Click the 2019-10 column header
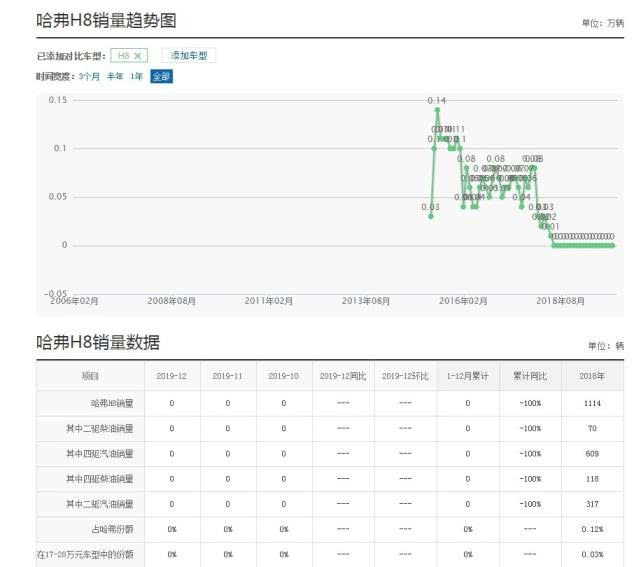Image resolution: width=641 pixels, height=567 pixels. pyautogui.click(x=284, y=376)
